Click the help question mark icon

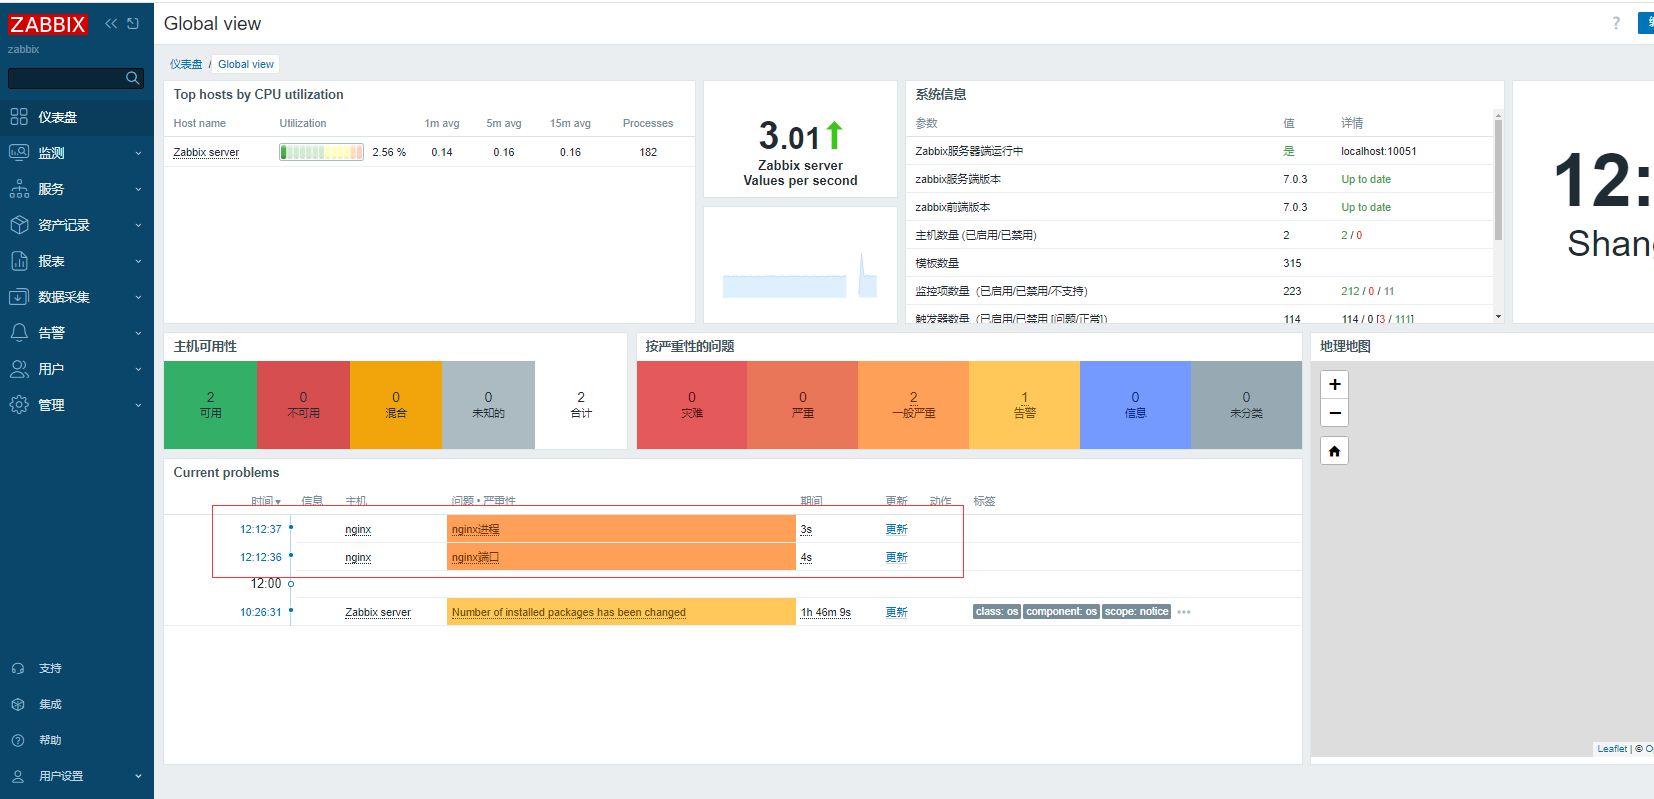click(1616, 23)
